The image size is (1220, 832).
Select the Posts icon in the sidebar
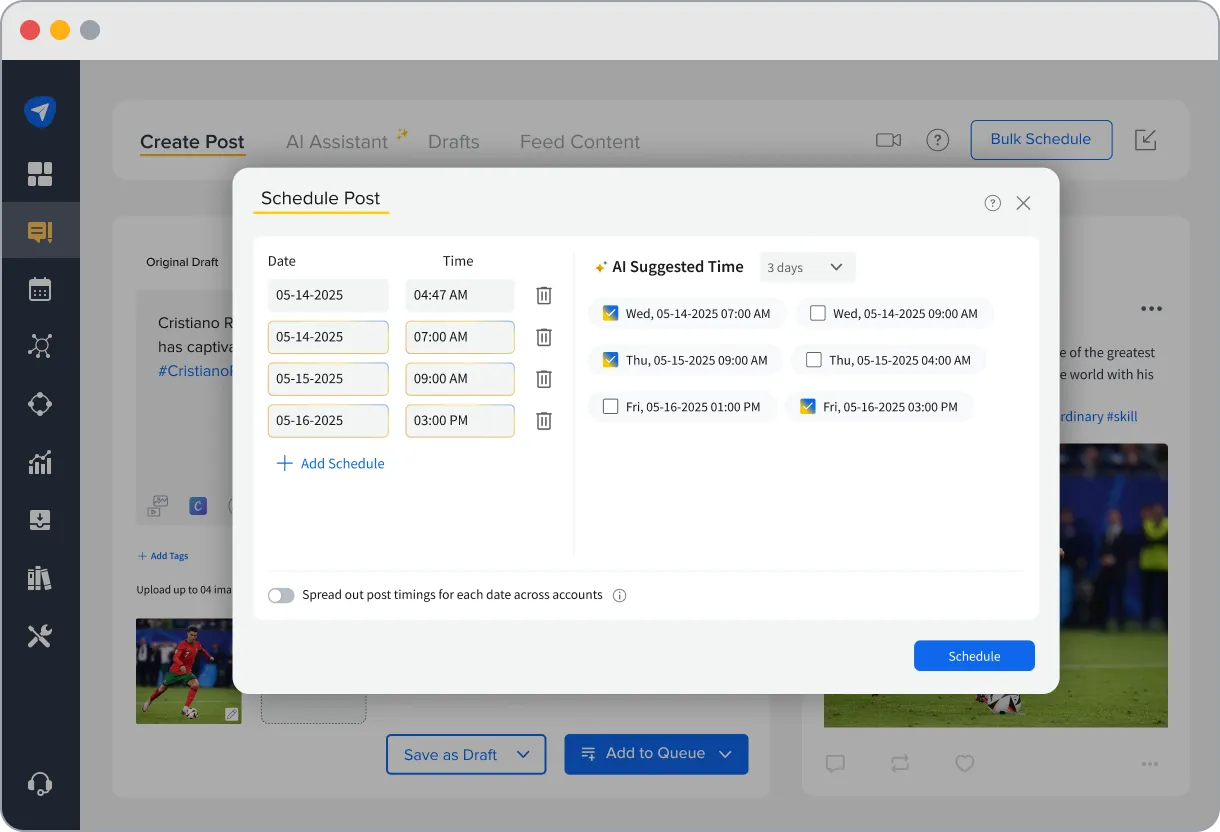pyautogui.click(x=41, y=230)
